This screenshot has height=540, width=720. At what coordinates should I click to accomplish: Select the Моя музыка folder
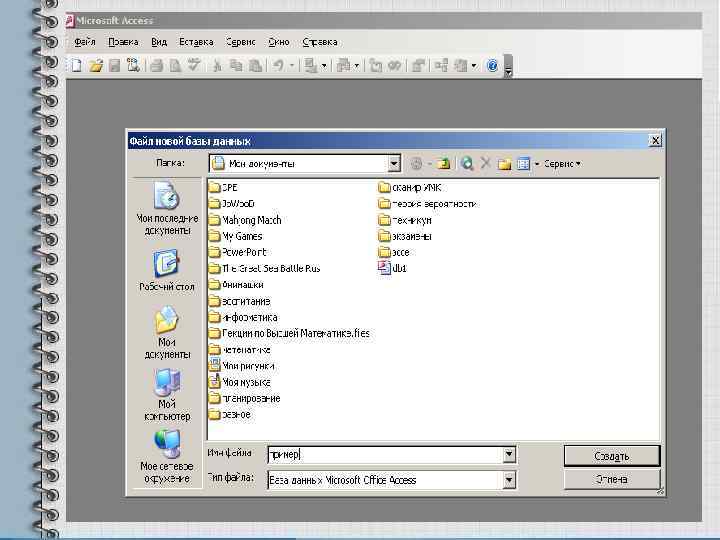click(x=240, y=382)
